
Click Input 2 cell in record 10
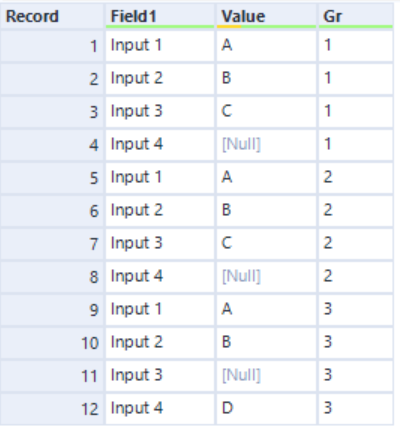coord(160,343)
